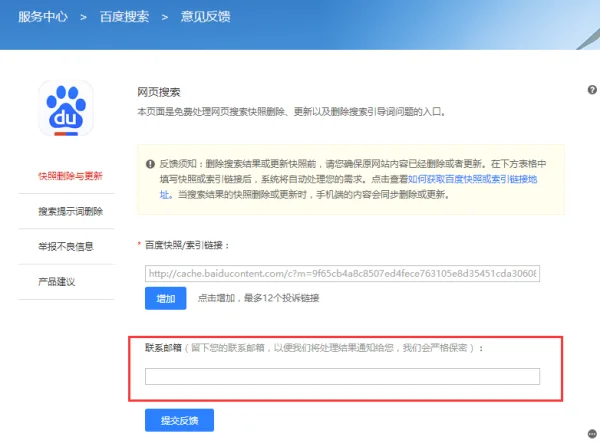Open the chat bubble icon at bottom right
600x447 pixels.
click(x=592, y=434)
